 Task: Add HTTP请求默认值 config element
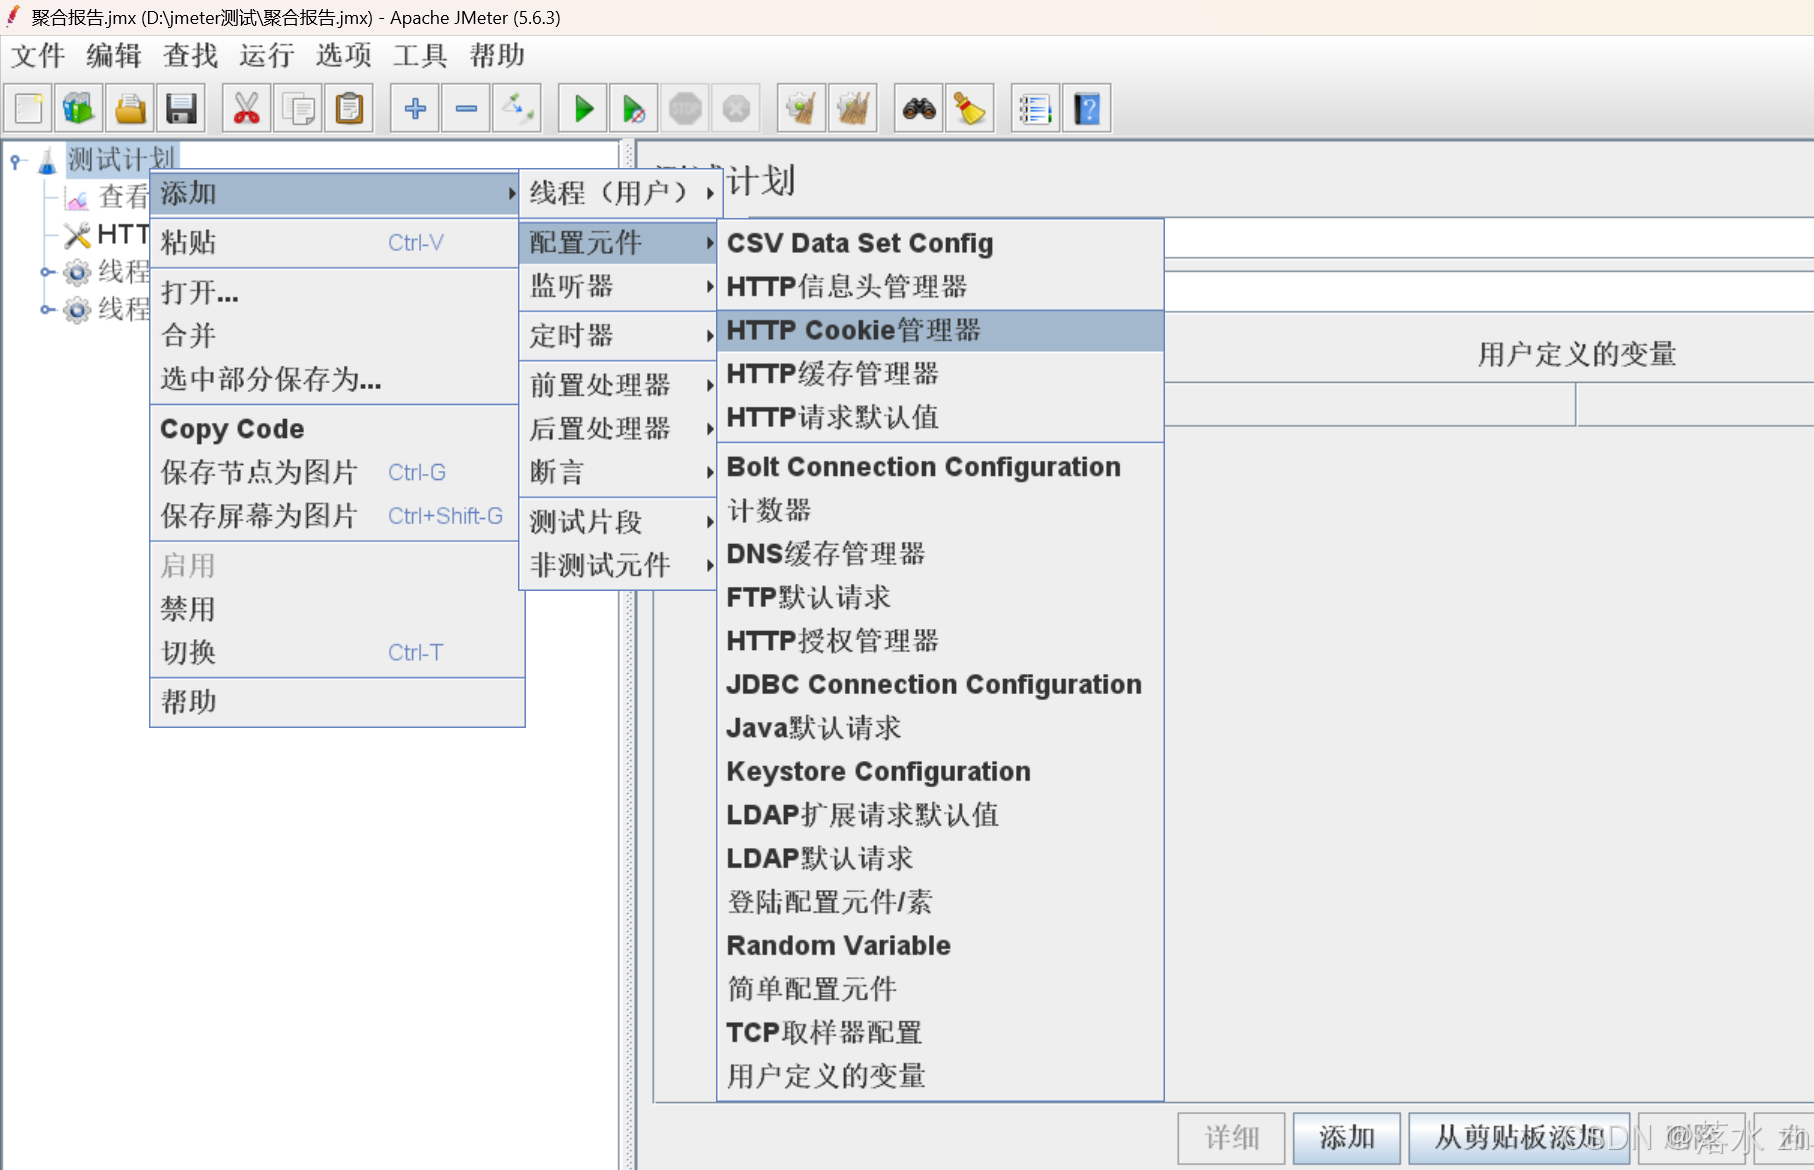(940, 417)
